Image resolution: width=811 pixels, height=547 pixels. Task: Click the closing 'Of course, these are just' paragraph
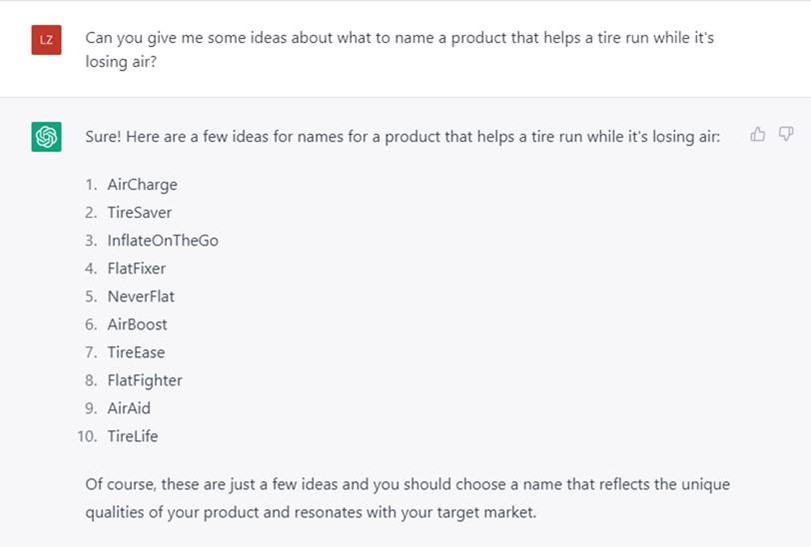coord(408,498)
